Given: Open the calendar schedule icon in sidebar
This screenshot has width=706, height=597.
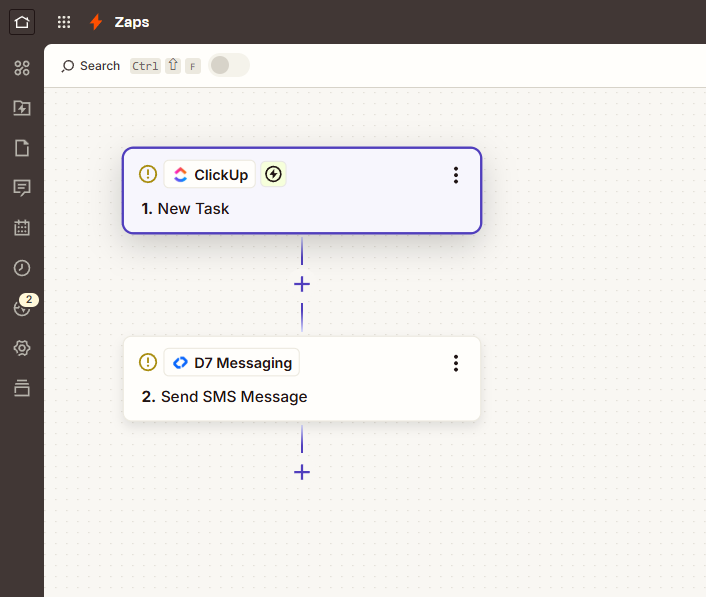Looking at the screenshot, I should pos(22,228).
